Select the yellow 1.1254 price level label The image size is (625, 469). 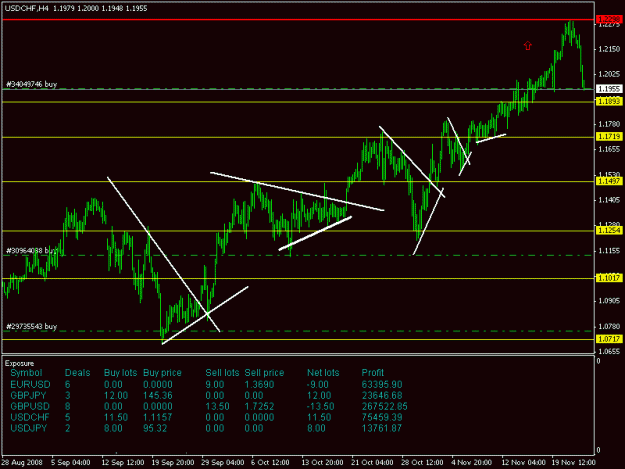pyautogui.click(x=609, y=230)
